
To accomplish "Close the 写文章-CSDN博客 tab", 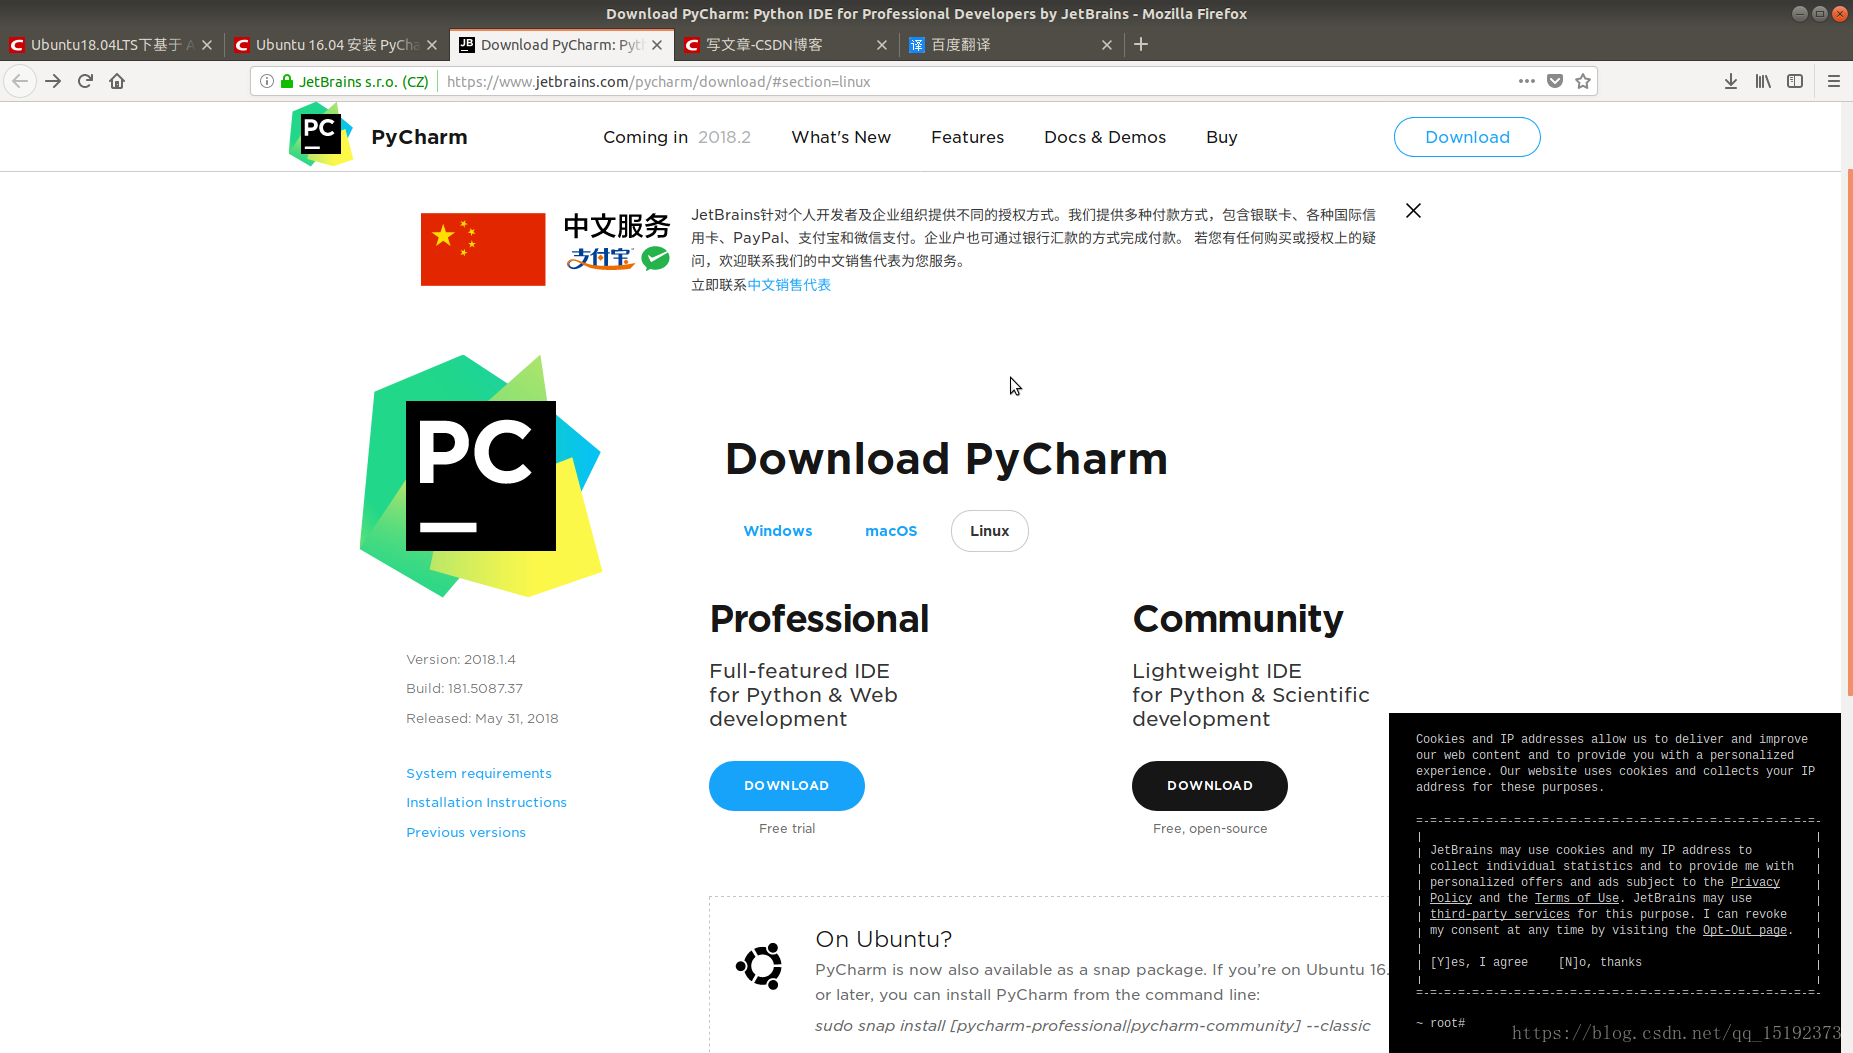I will coord(882,44).
